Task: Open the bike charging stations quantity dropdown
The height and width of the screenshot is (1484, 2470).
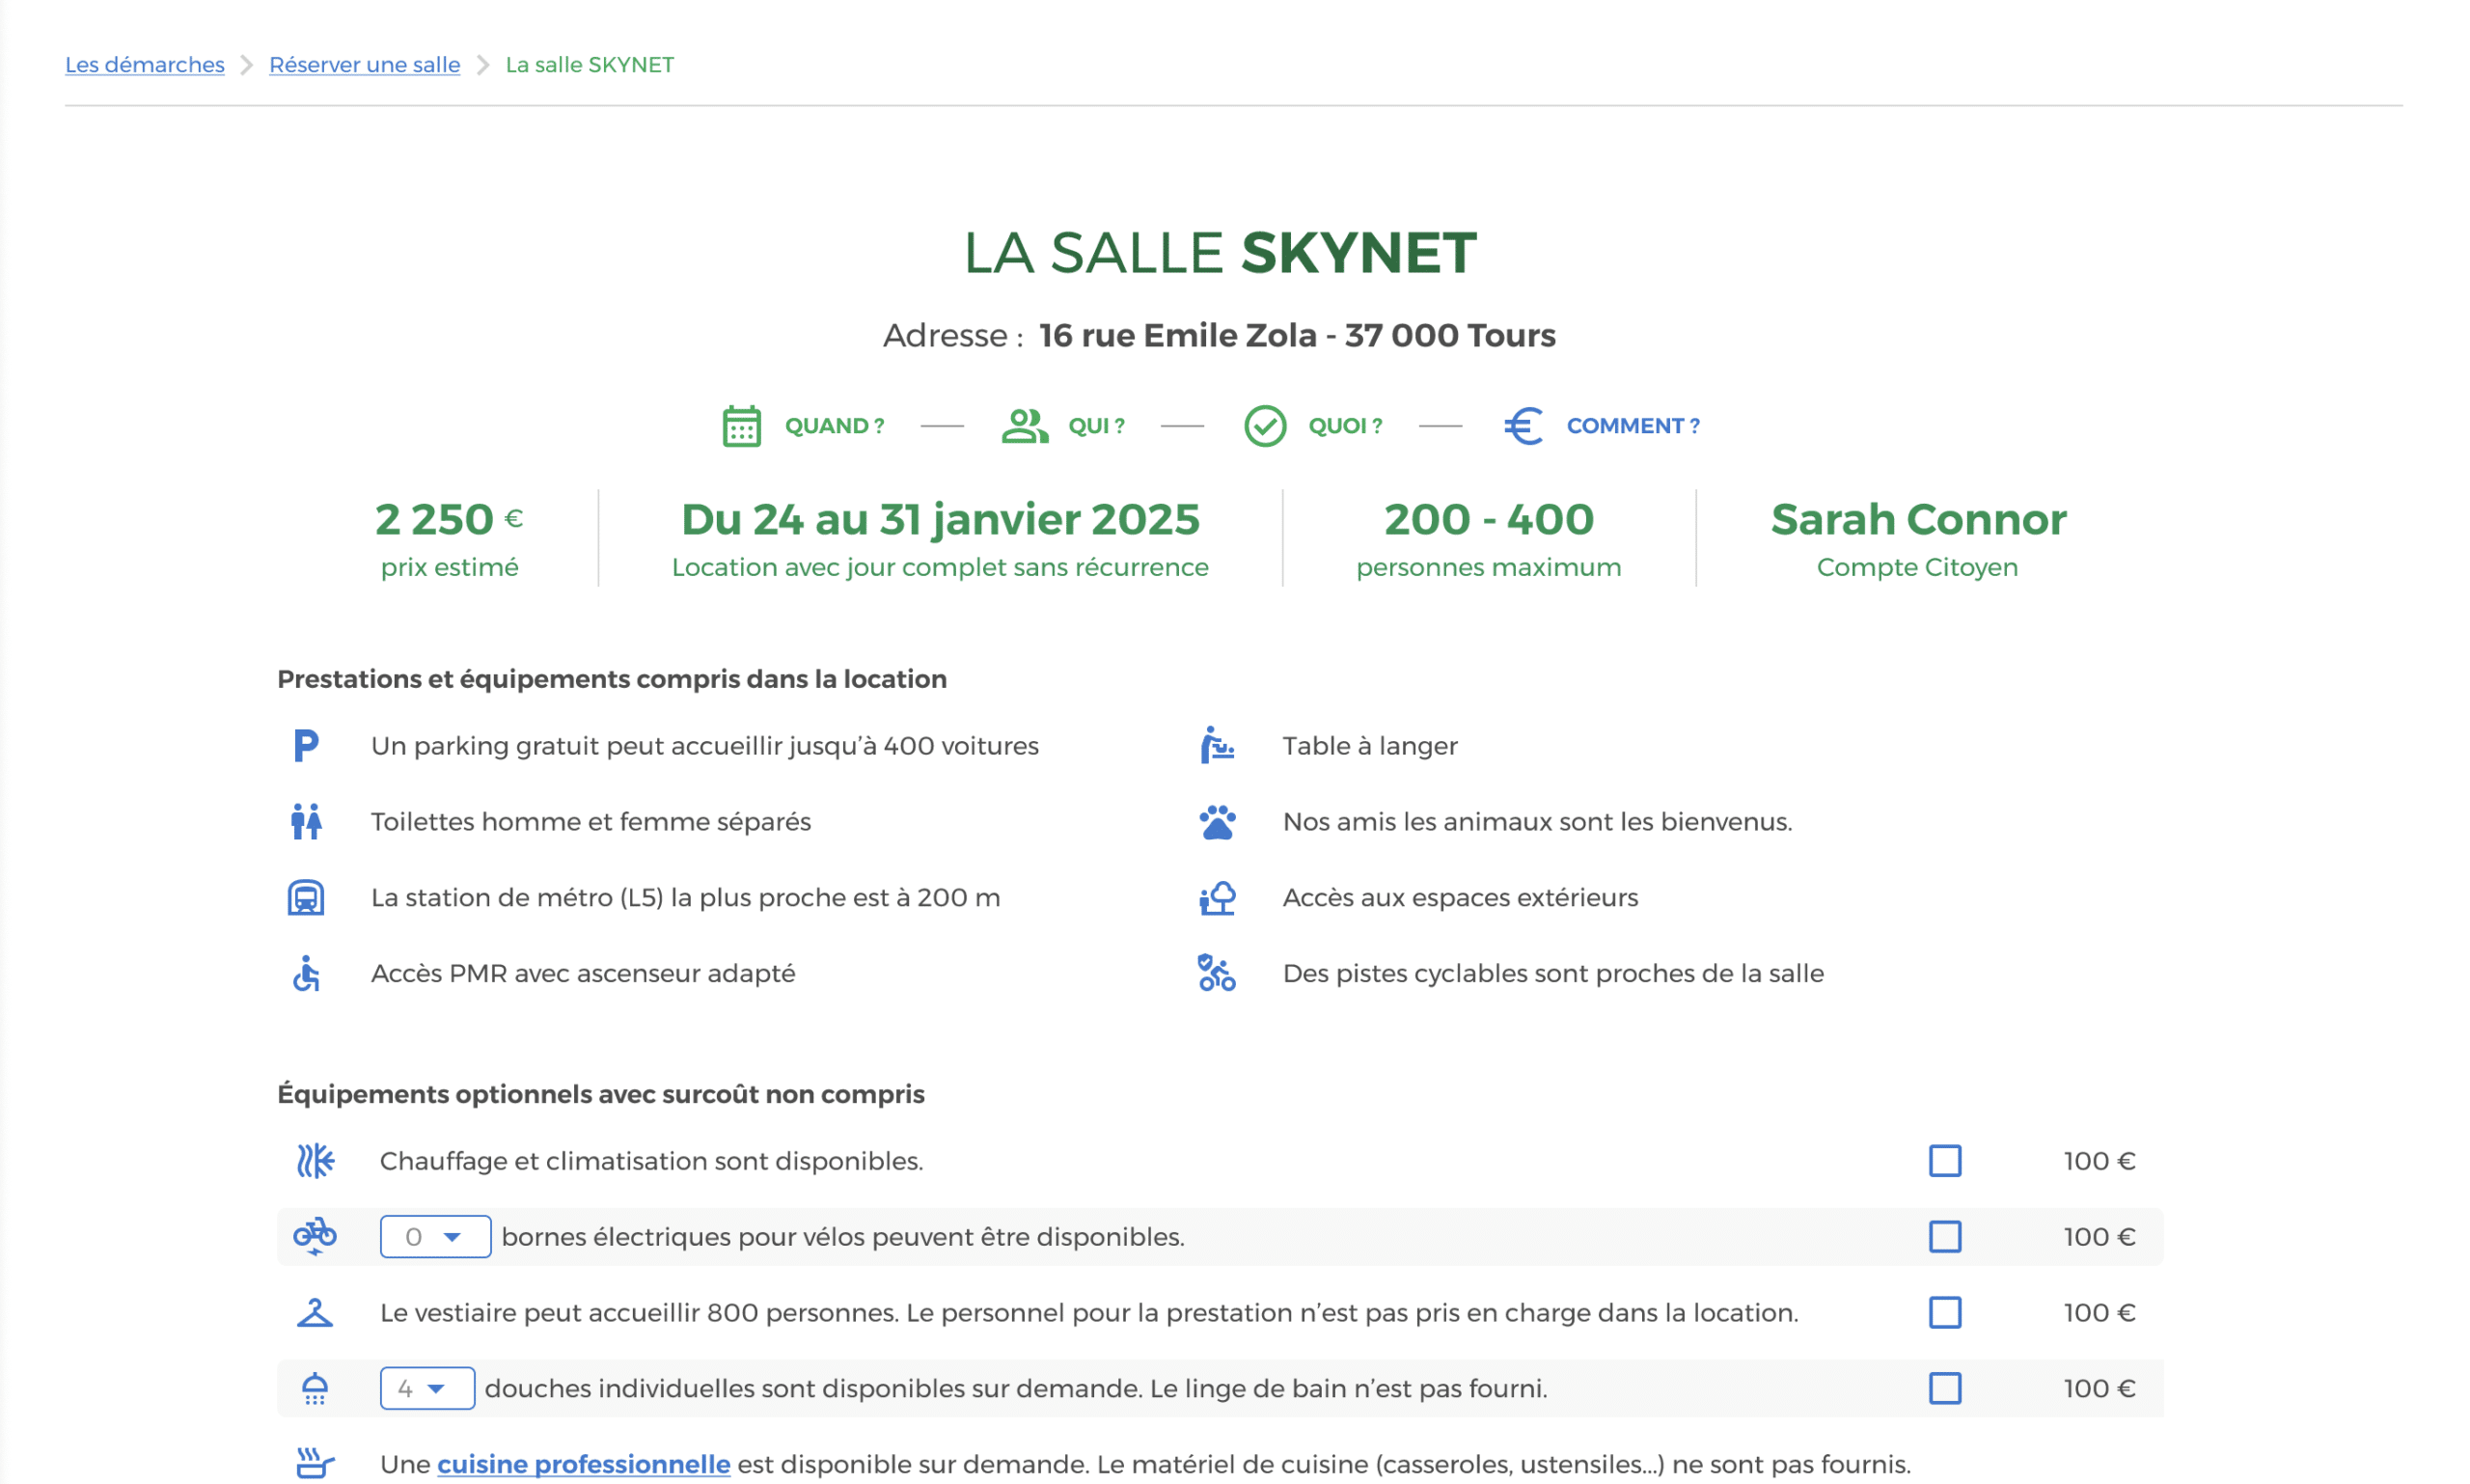Action: click(435, 1237)
